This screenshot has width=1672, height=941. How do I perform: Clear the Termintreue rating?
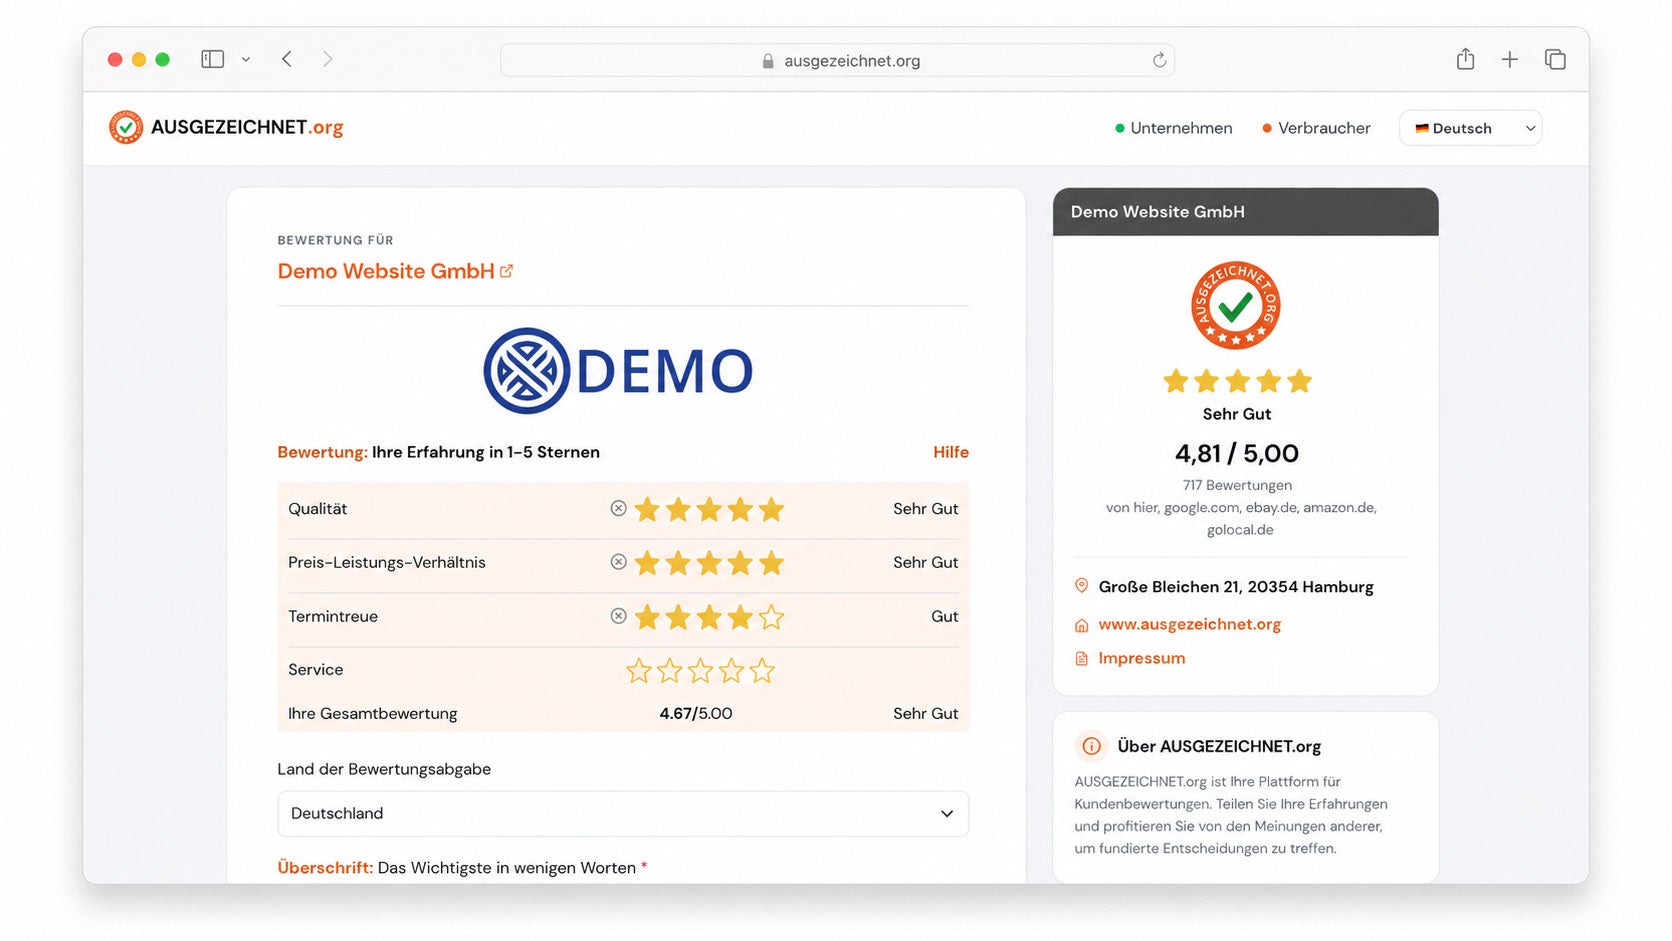(x=619, y=616)
